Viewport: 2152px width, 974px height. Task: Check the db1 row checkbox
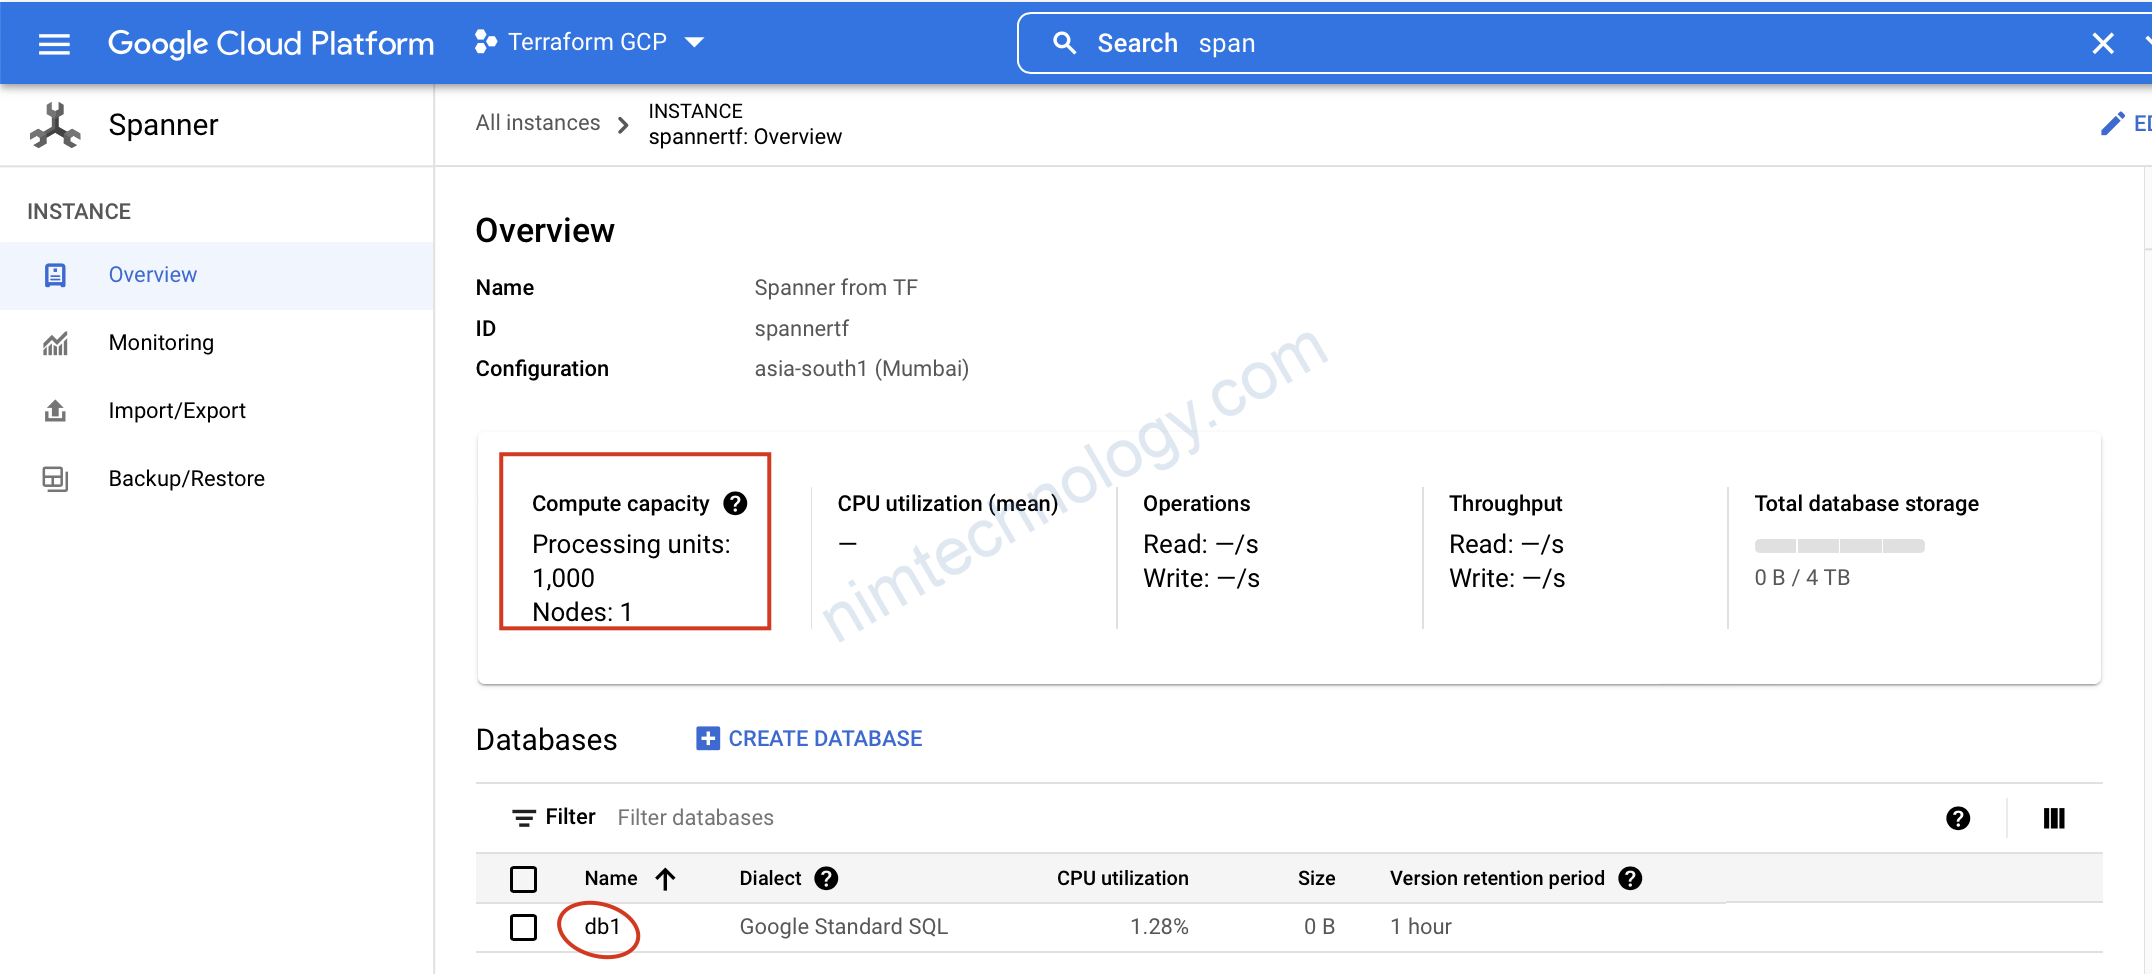(x=523, y=927)
